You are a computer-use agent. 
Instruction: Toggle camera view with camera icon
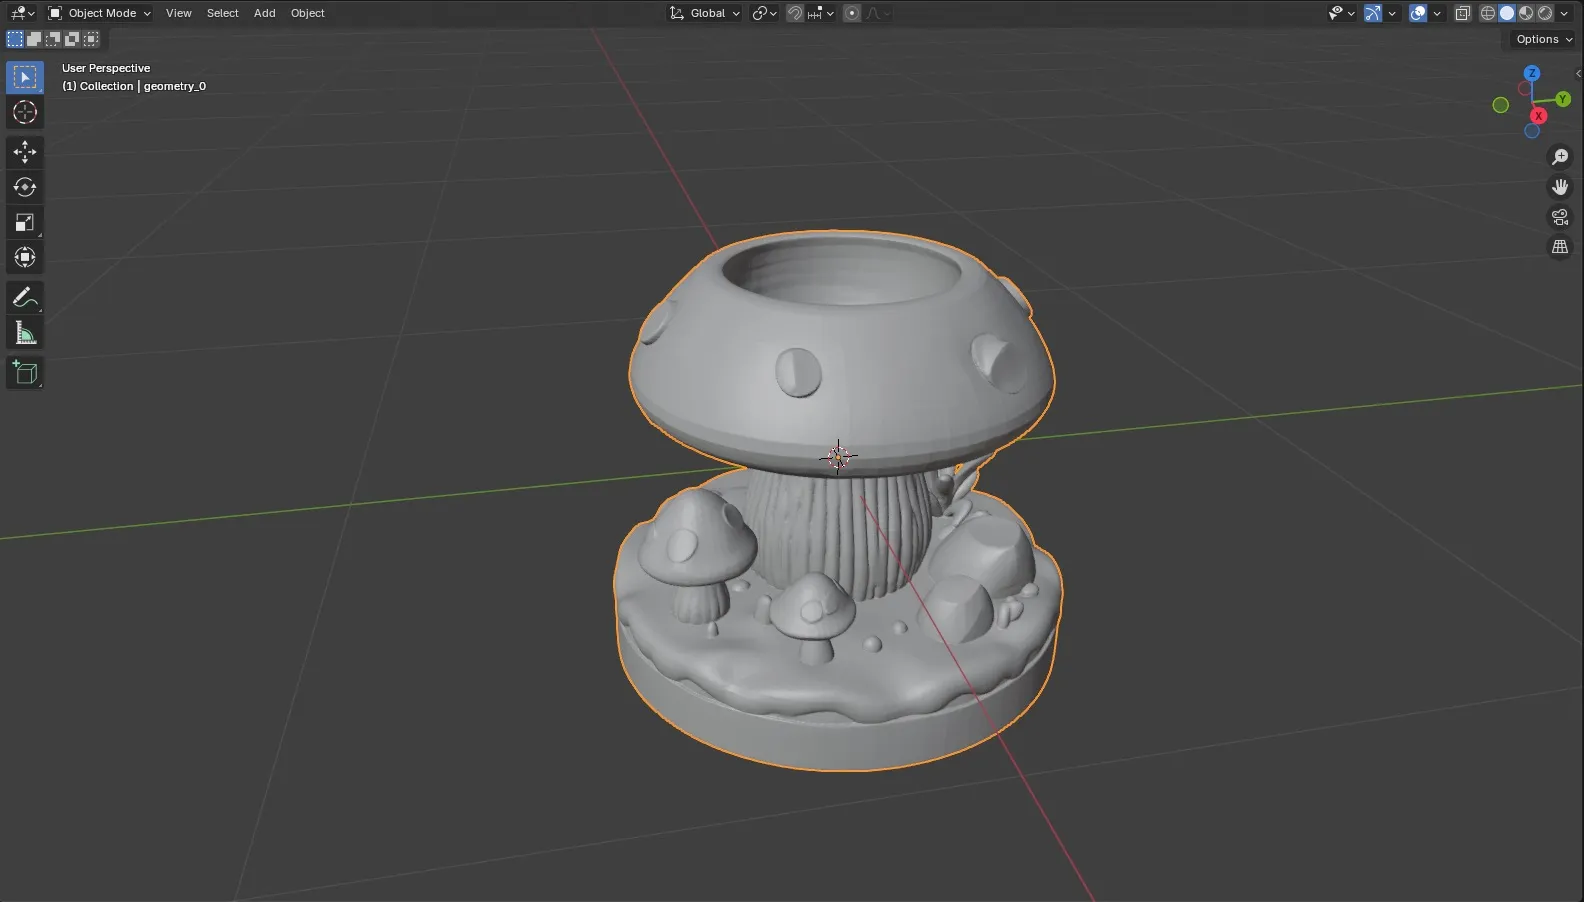1560,217
